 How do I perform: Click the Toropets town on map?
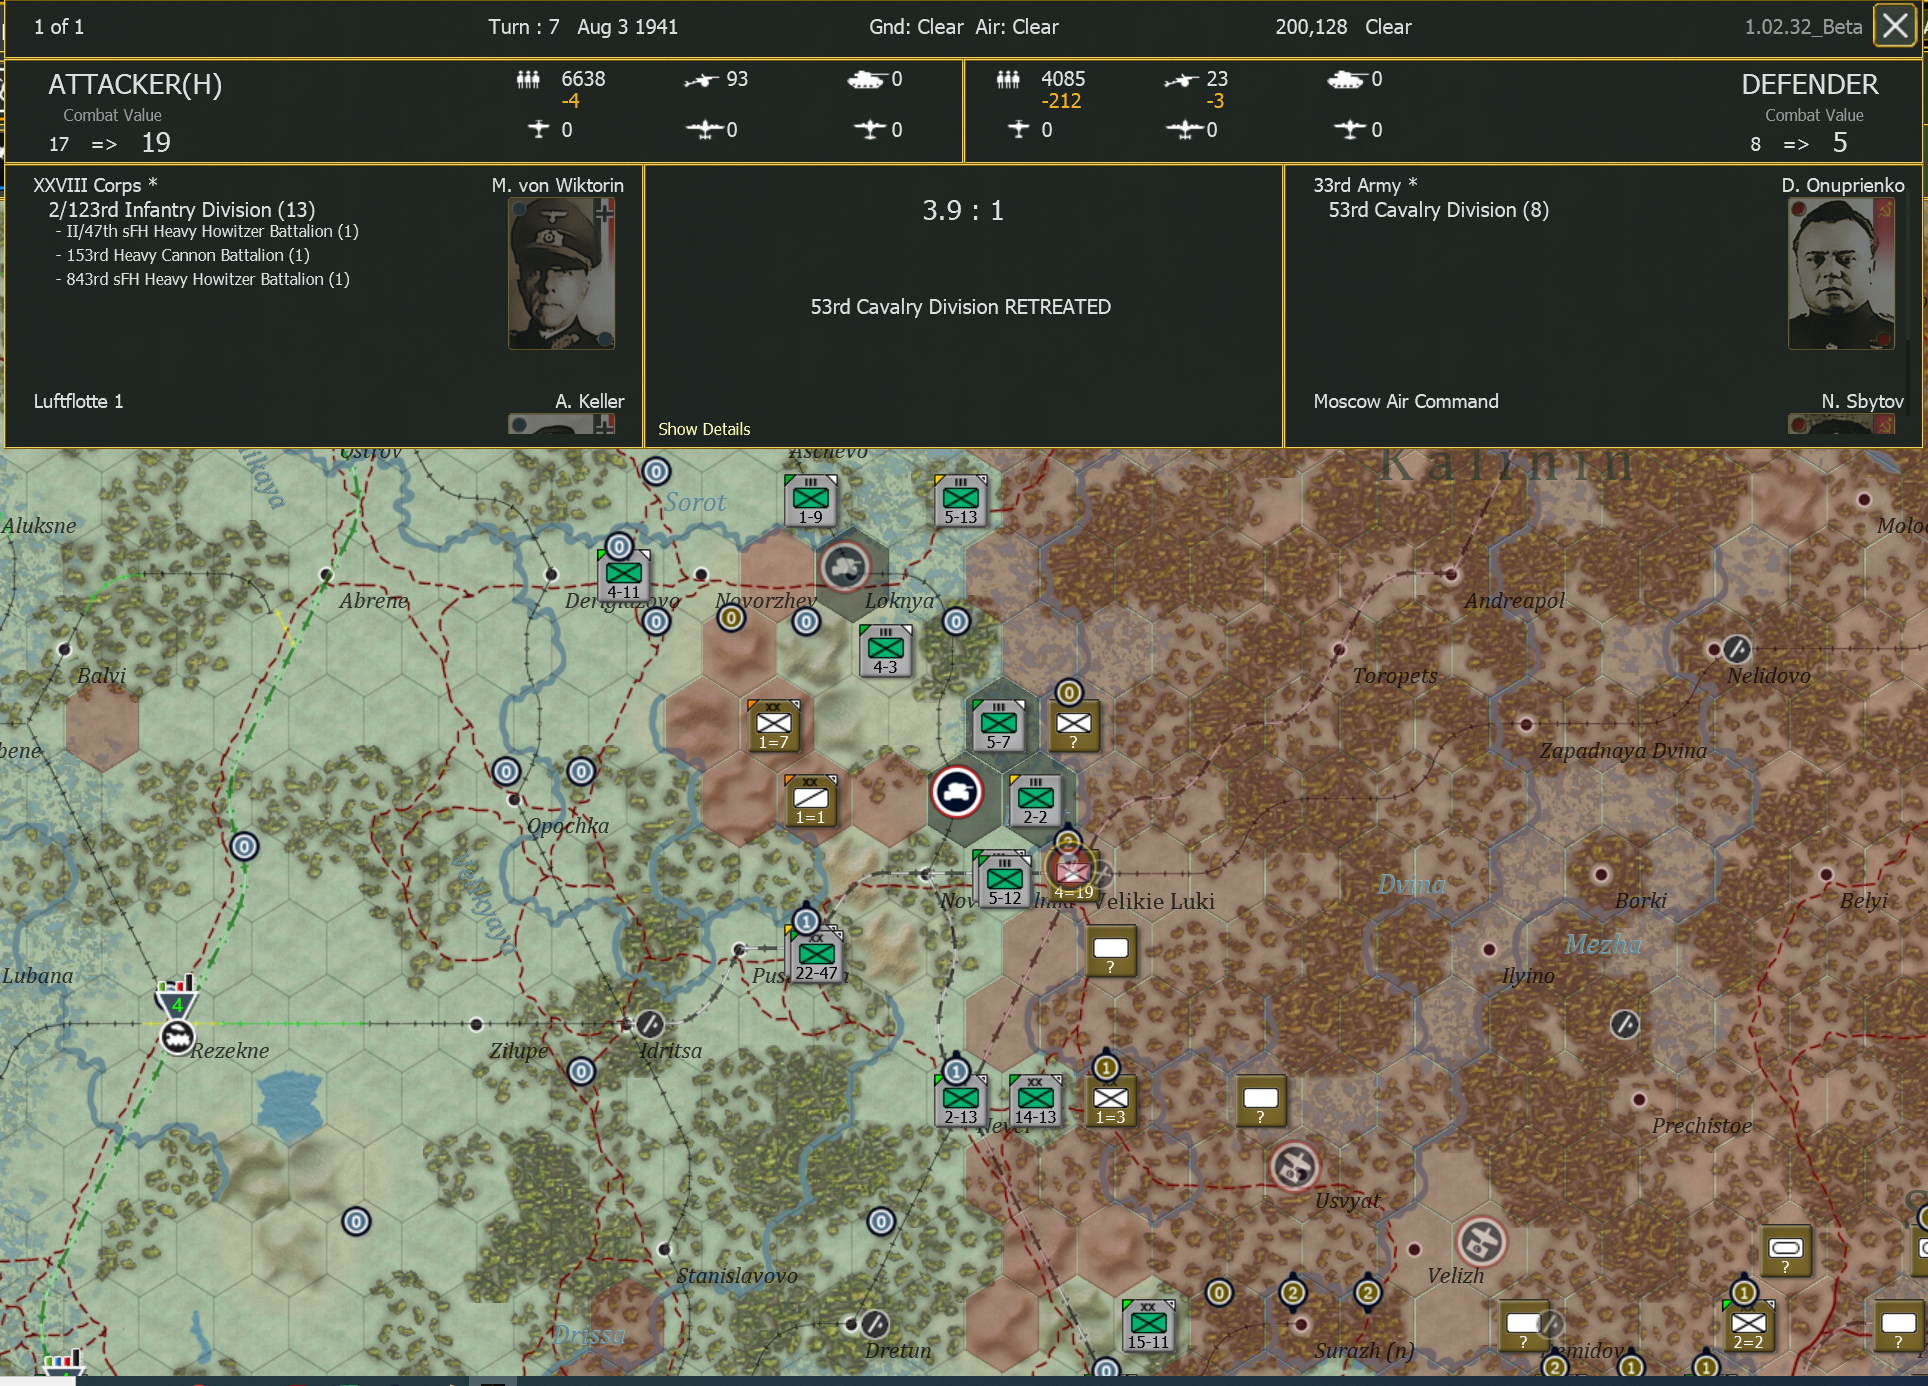(1338, 649)
